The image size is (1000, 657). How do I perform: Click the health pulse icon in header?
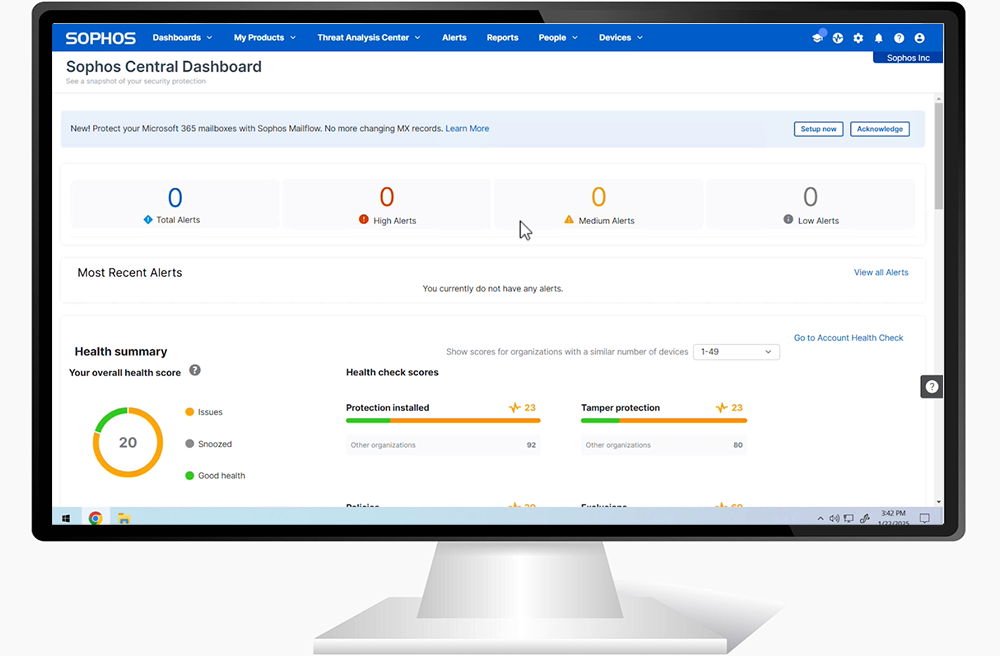pos(838,38)
